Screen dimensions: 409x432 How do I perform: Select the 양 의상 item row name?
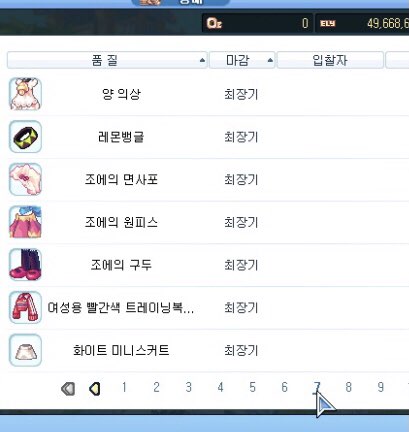[x=121, y=94]
